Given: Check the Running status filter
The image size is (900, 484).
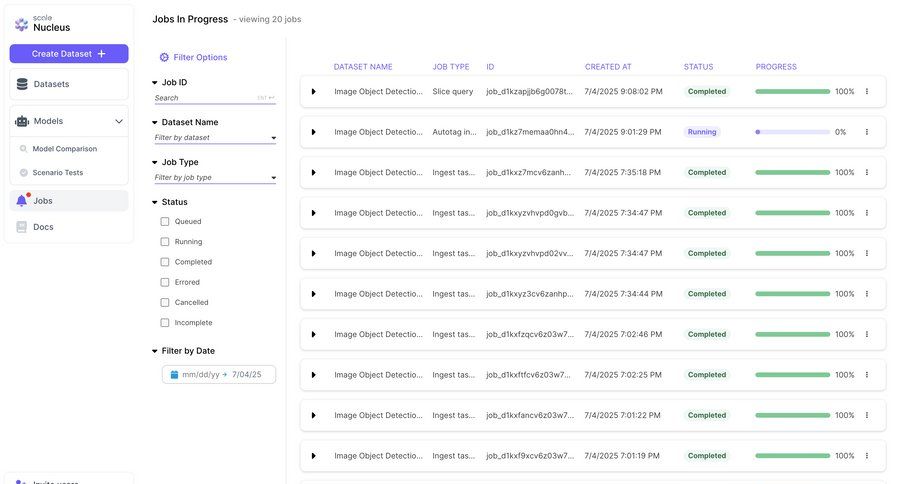Looking at the screenshot, I should click(165, 242).
